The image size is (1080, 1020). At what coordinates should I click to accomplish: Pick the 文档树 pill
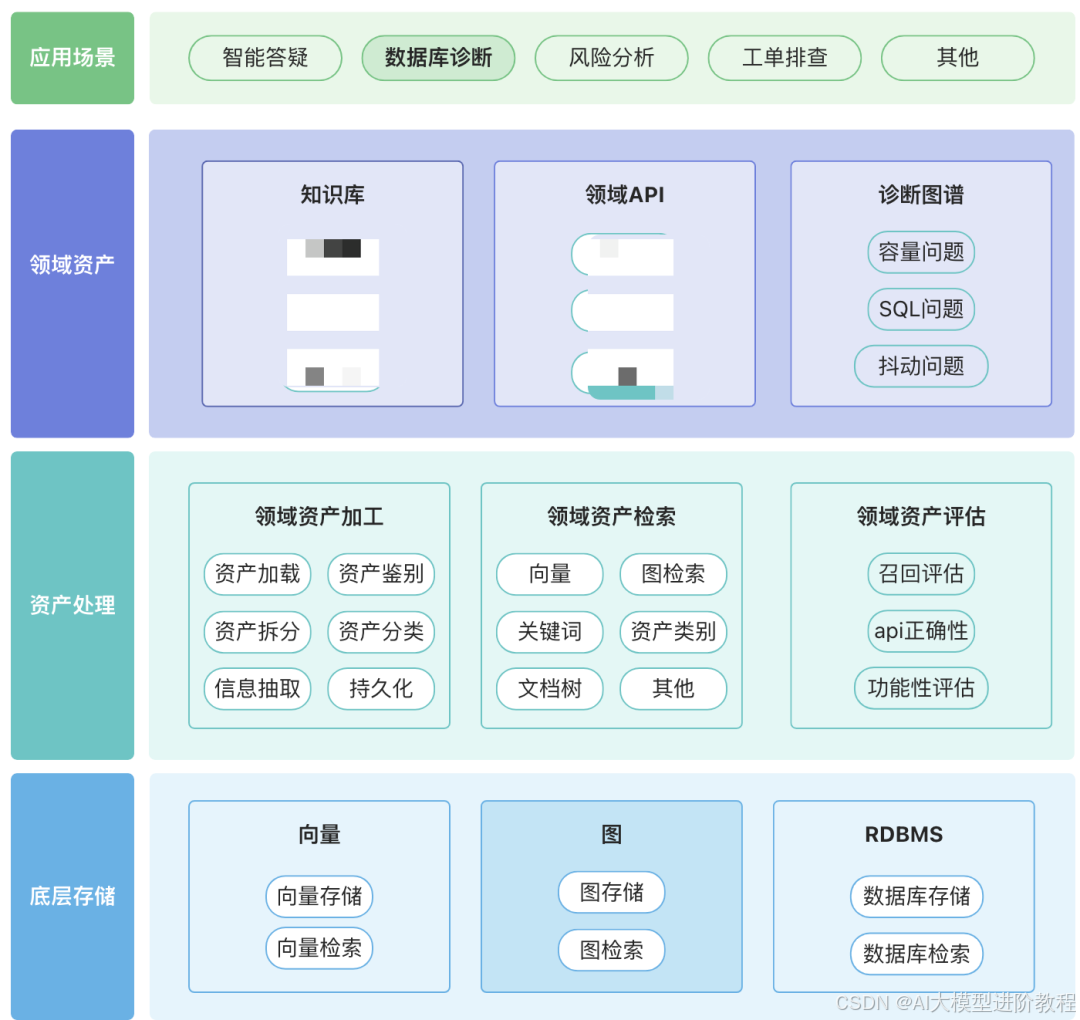pos(550,689)
